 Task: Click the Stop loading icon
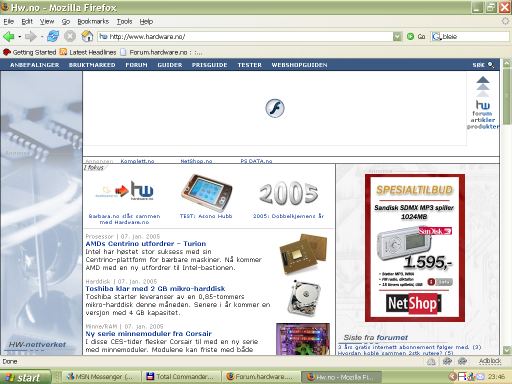(70, 36)
